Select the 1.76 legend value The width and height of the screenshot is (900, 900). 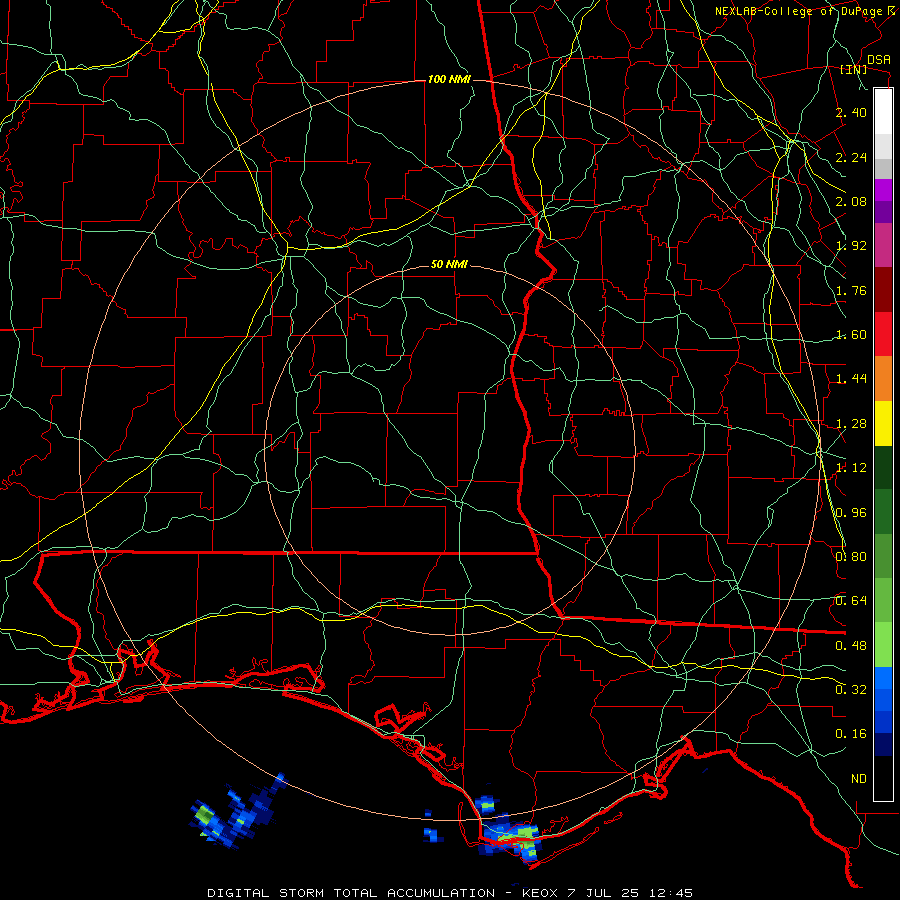click(851, 290)
